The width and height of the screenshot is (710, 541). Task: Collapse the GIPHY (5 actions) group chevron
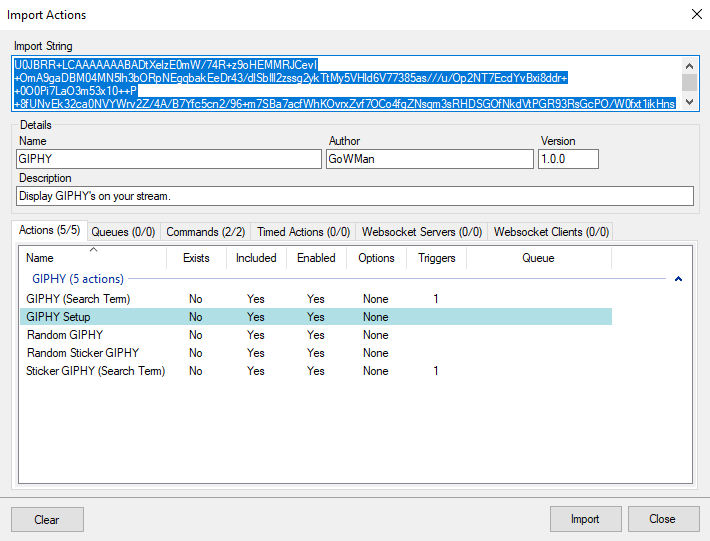coord(678,279)
